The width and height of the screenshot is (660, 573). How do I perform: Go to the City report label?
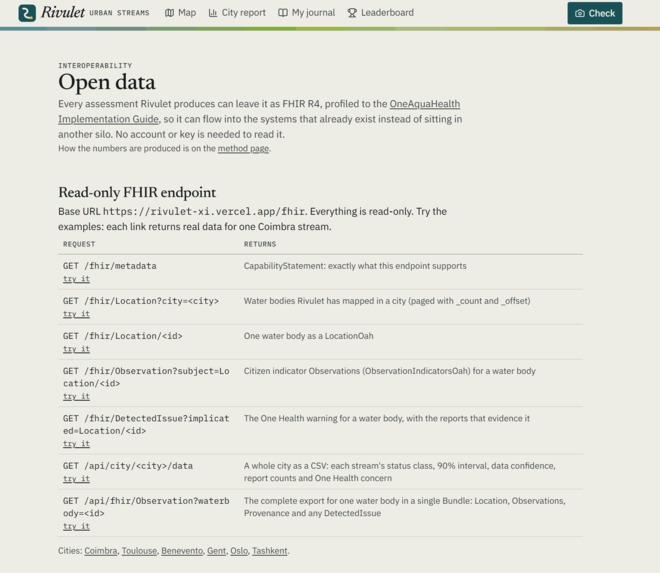pyautogui.click(x=243, y=13)
